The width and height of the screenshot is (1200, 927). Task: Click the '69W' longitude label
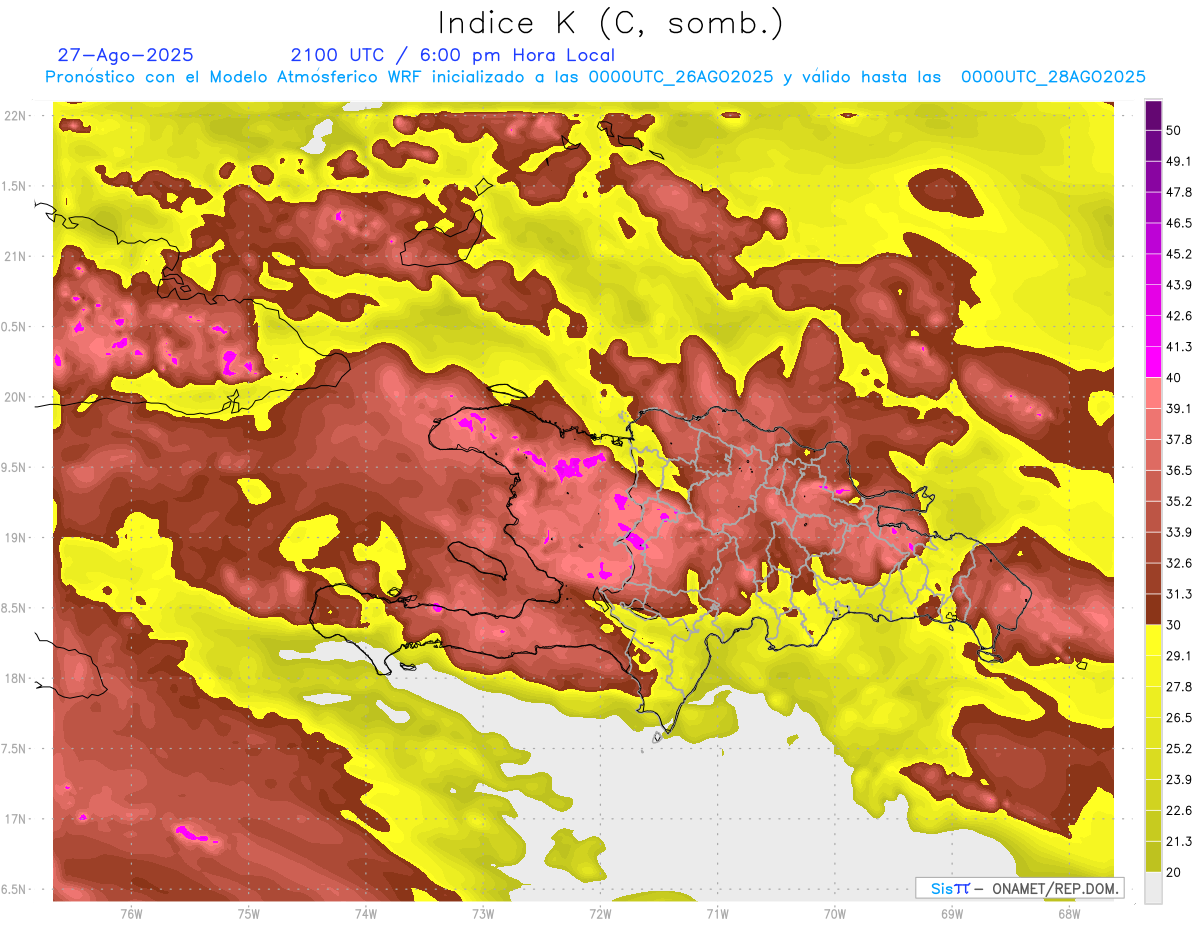(952, 913)
